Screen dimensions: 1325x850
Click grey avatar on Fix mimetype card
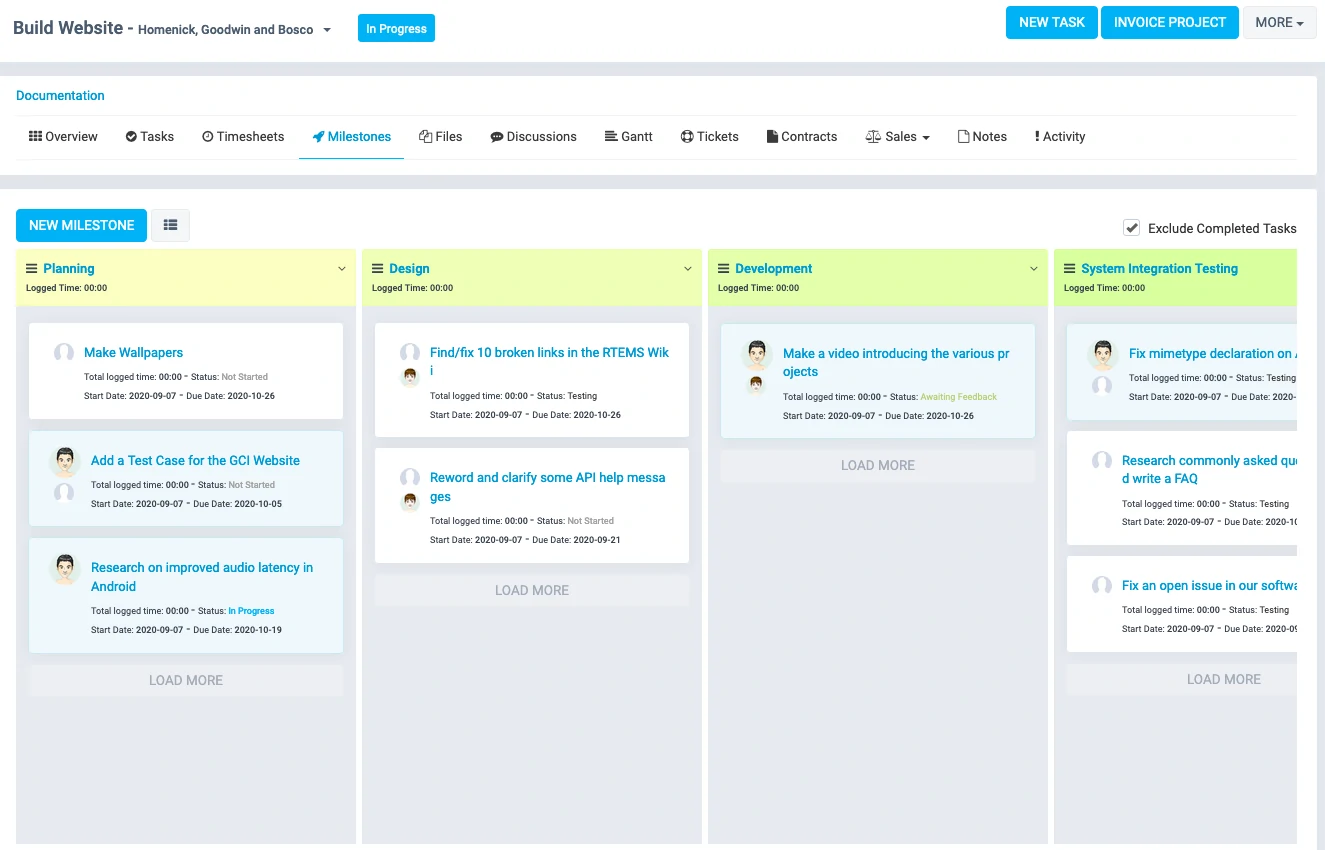point(1102,385)
